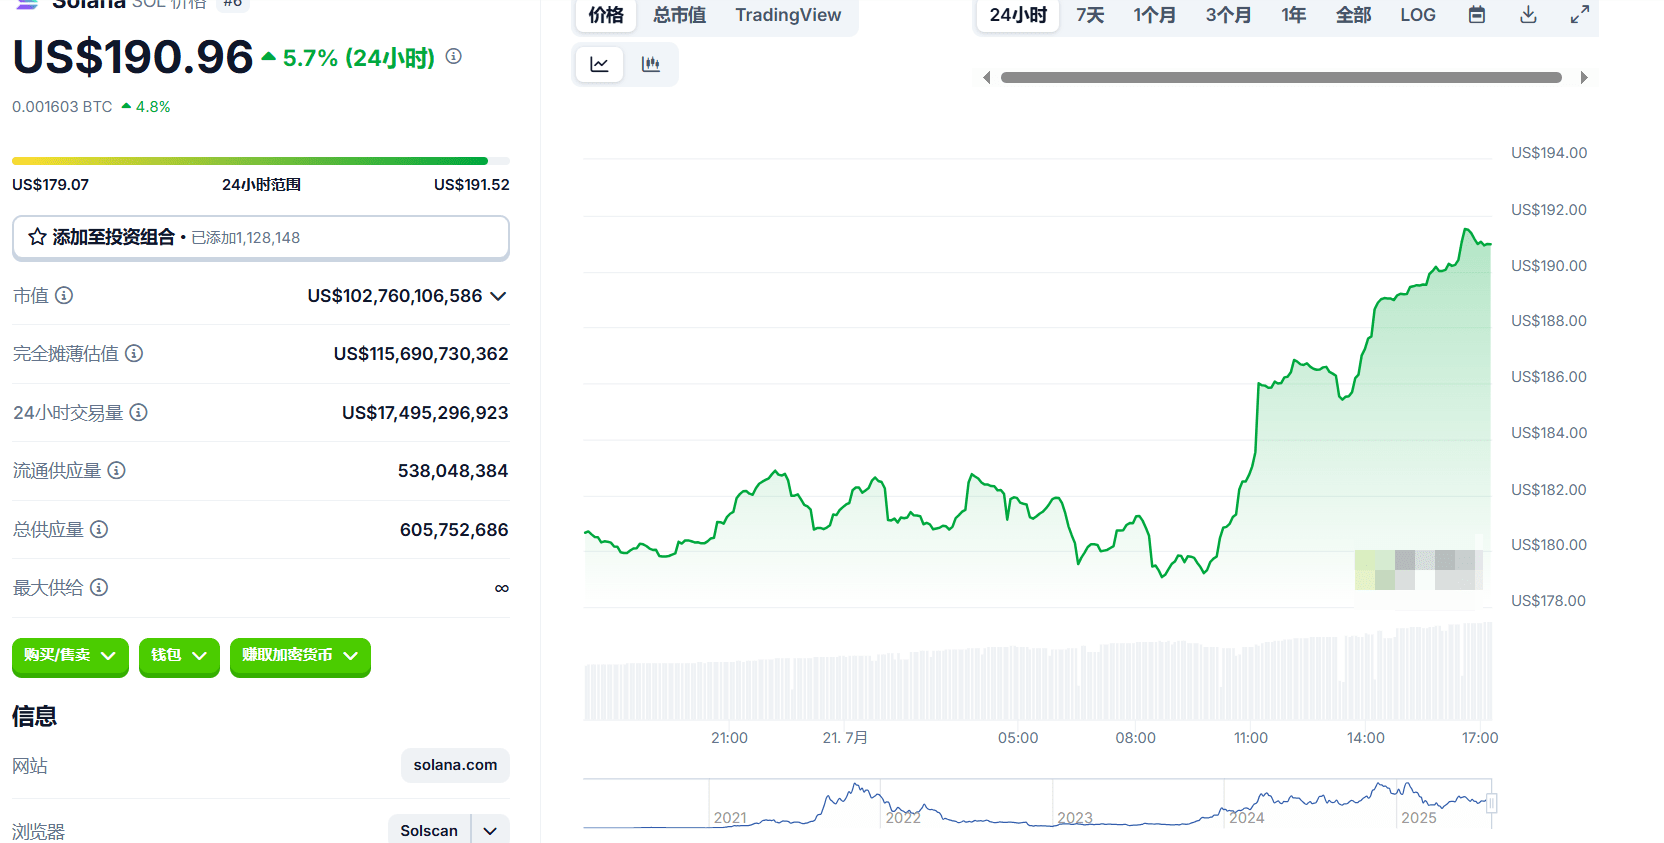
Task: Click left arrow of chart scrollbar
Action: click(986, 78)
